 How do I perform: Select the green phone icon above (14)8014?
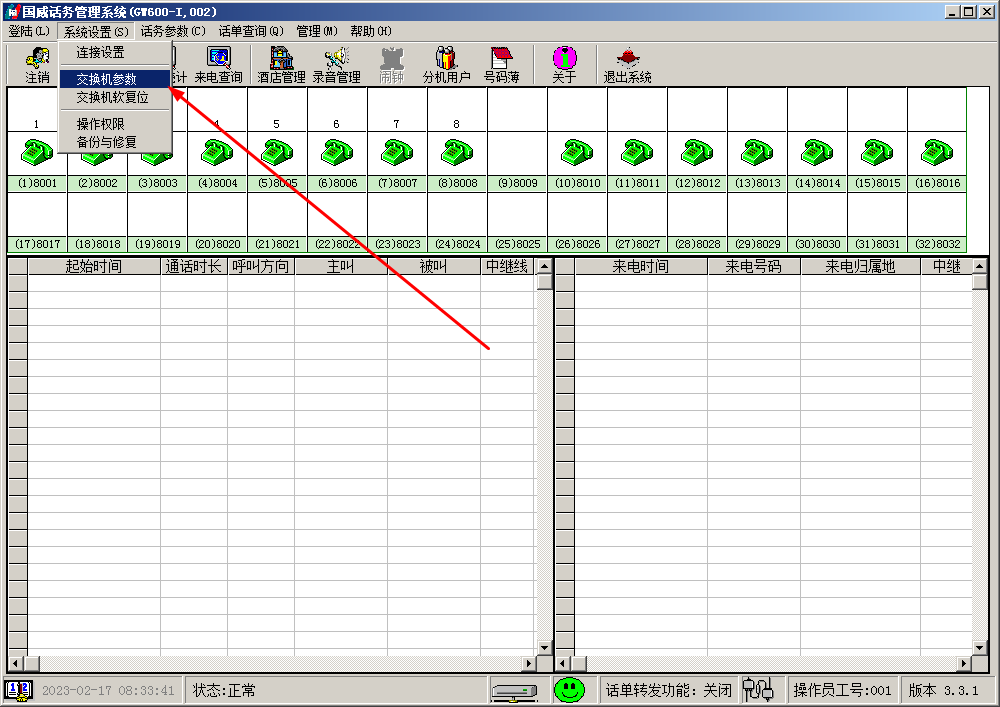tap(817, 153)
